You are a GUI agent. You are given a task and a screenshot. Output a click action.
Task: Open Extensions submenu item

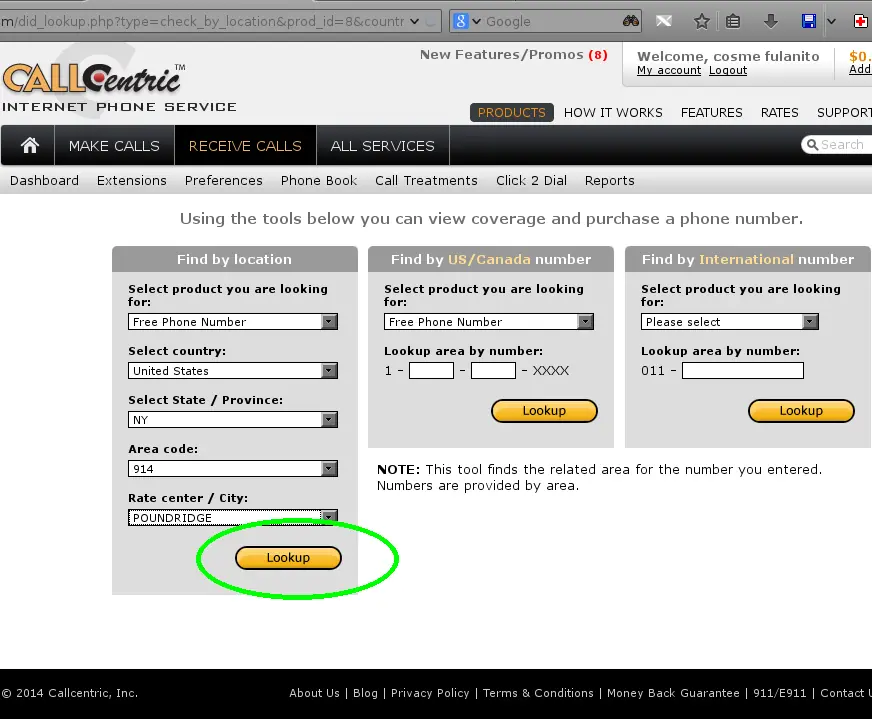(x=132, y=181)
